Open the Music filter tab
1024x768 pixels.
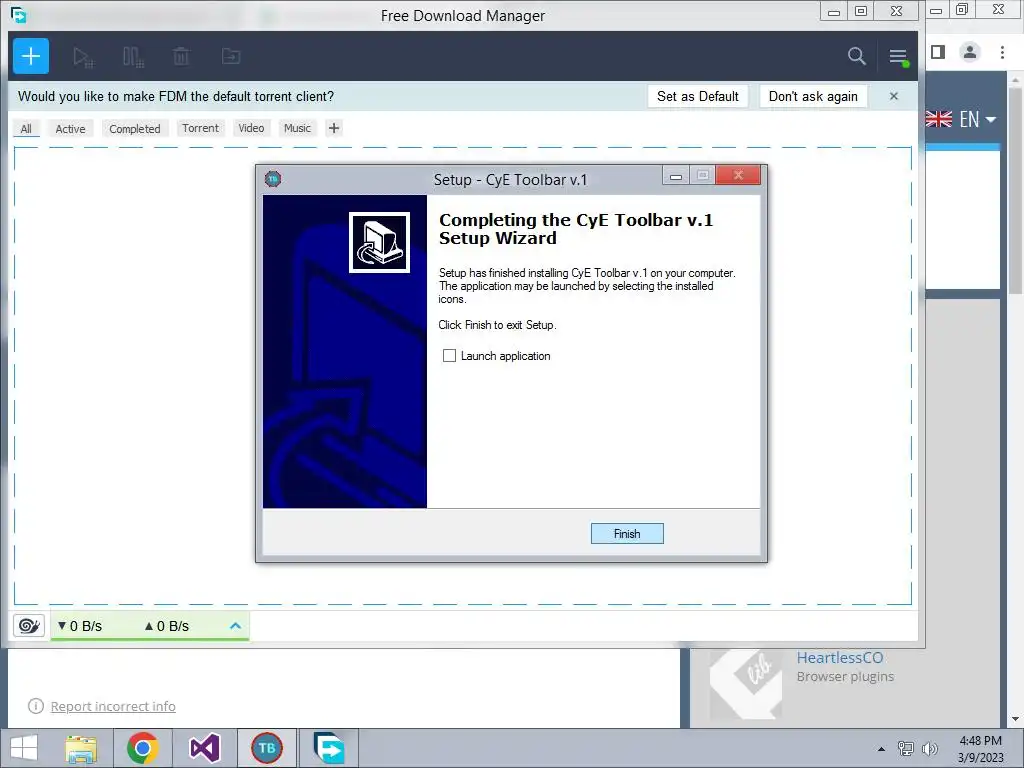pos(297,128)
